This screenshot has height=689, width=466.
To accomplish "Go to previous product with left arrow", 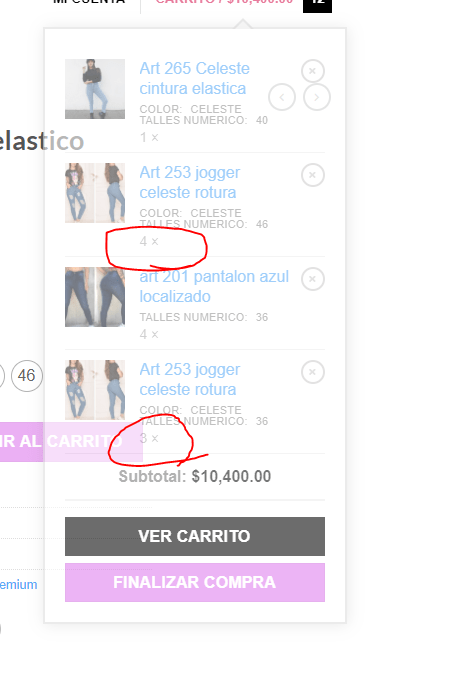I will [x=282, y=97].
